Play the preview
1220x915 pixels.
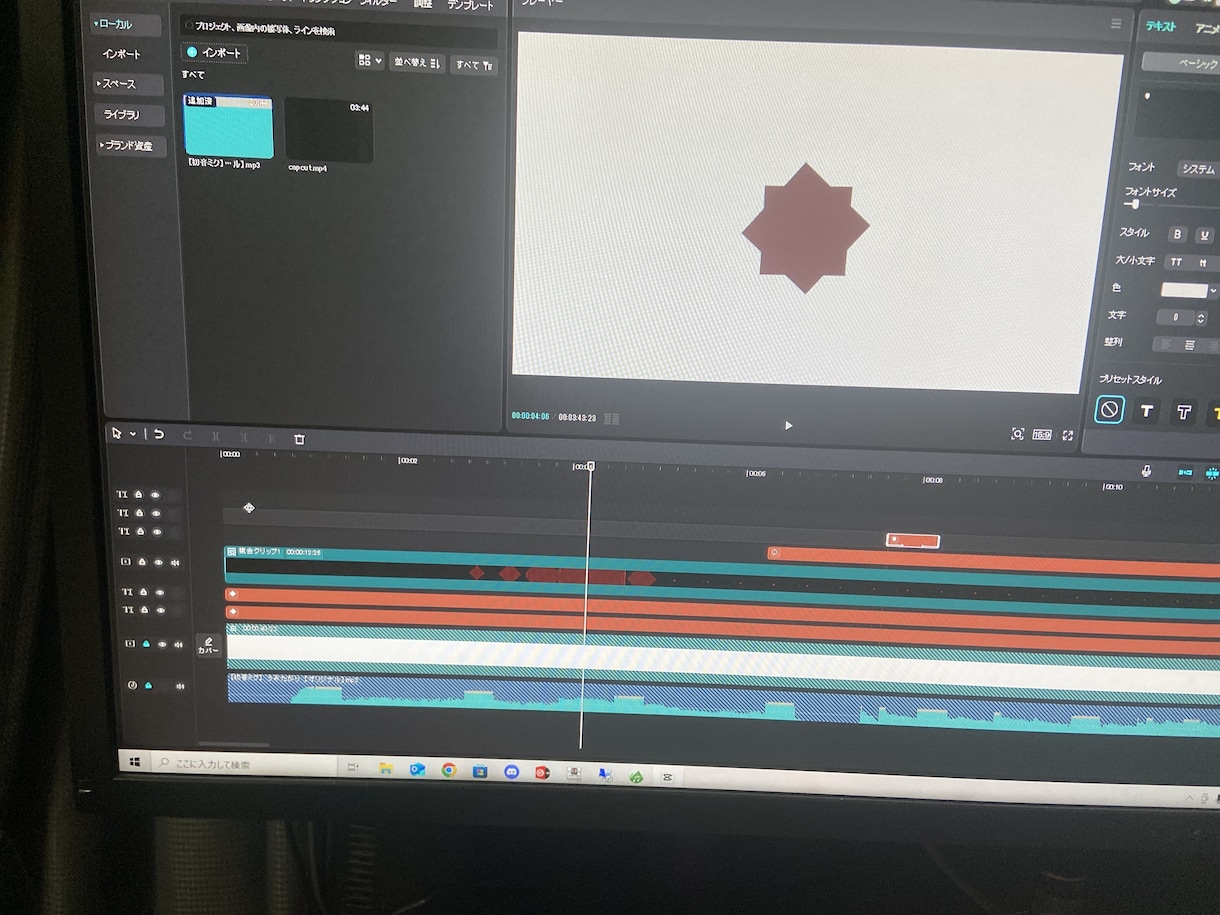pyautogui.click(x=788, y=425)
